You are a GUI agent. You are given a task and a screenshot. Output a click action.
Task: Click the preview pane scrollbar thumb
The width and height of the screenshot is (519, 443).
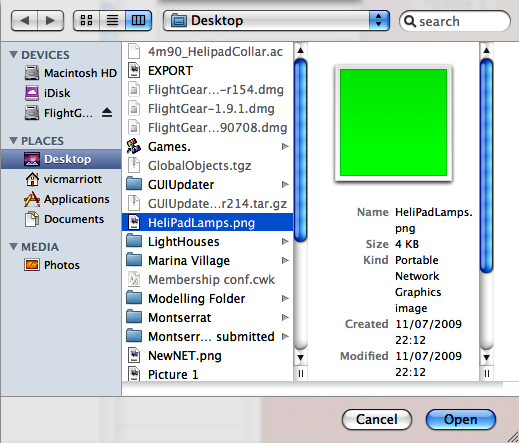coord(486,165)
